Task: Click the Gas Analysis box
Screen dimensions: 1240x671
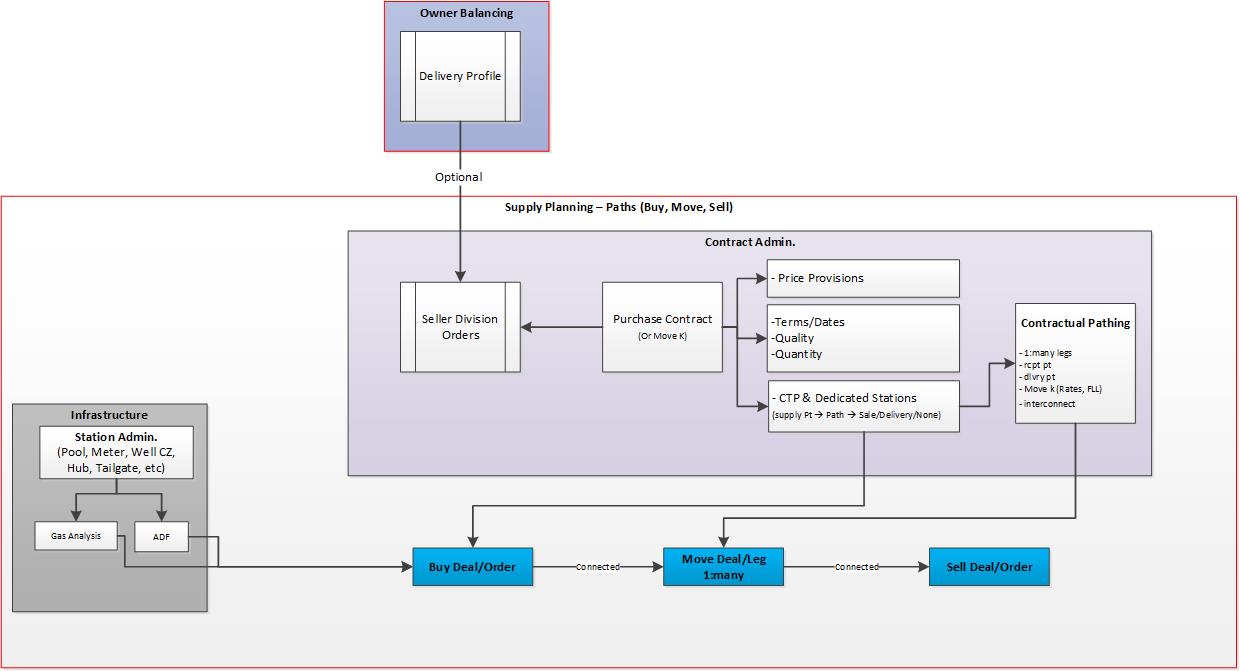Action: click(x=76, y=536)
